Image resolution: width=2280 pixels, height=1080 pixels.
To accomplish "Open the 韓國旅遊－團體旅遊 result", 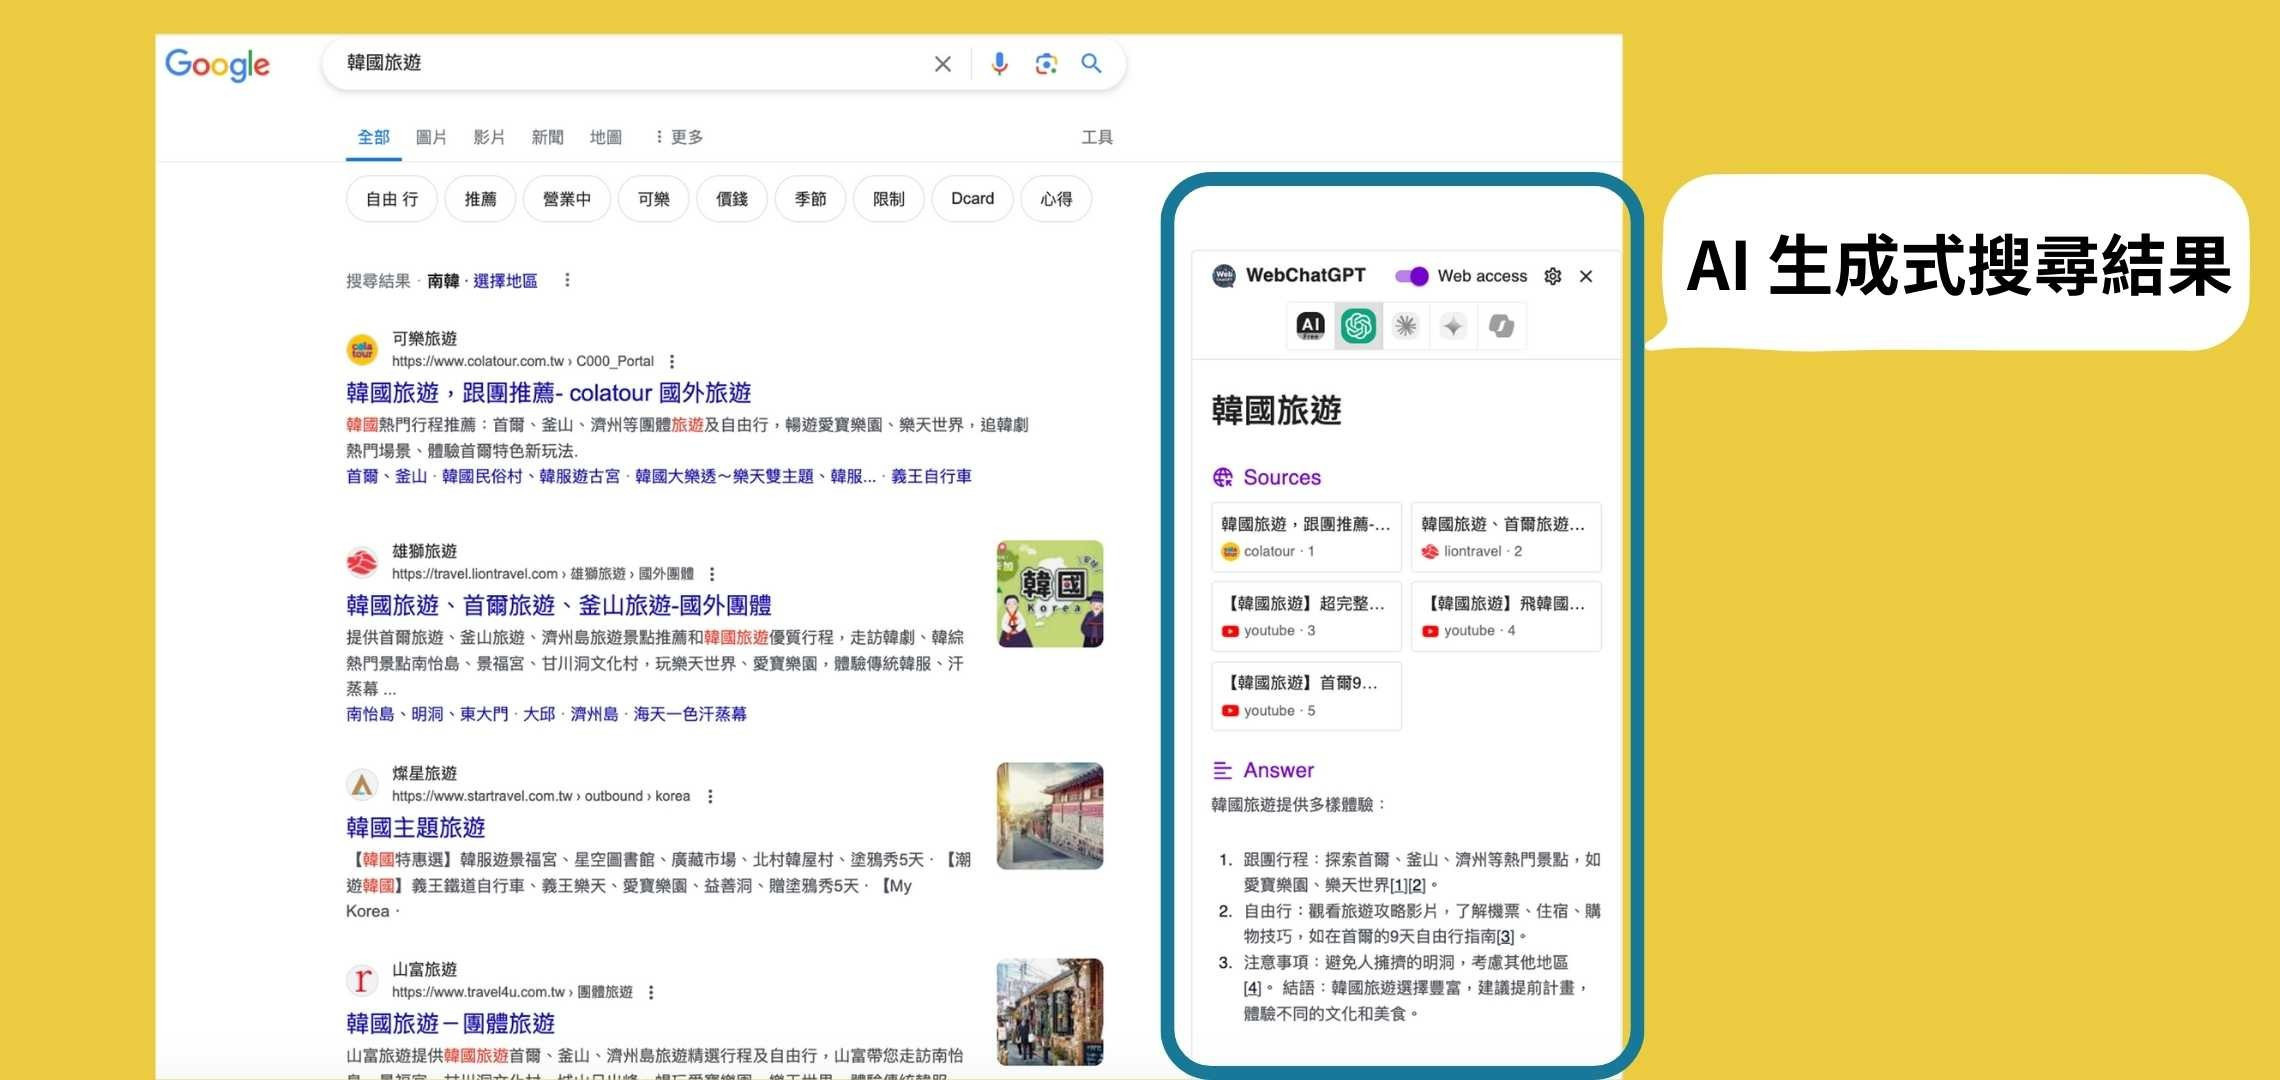I will click(450, 1023).
